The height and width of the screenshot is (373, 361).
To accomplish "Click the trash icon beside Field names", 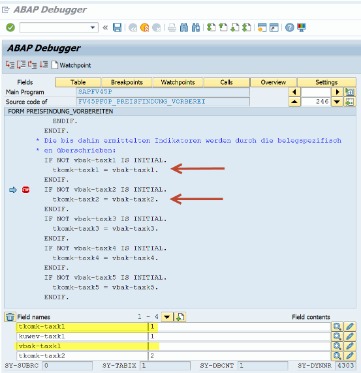I will [11, 317].
